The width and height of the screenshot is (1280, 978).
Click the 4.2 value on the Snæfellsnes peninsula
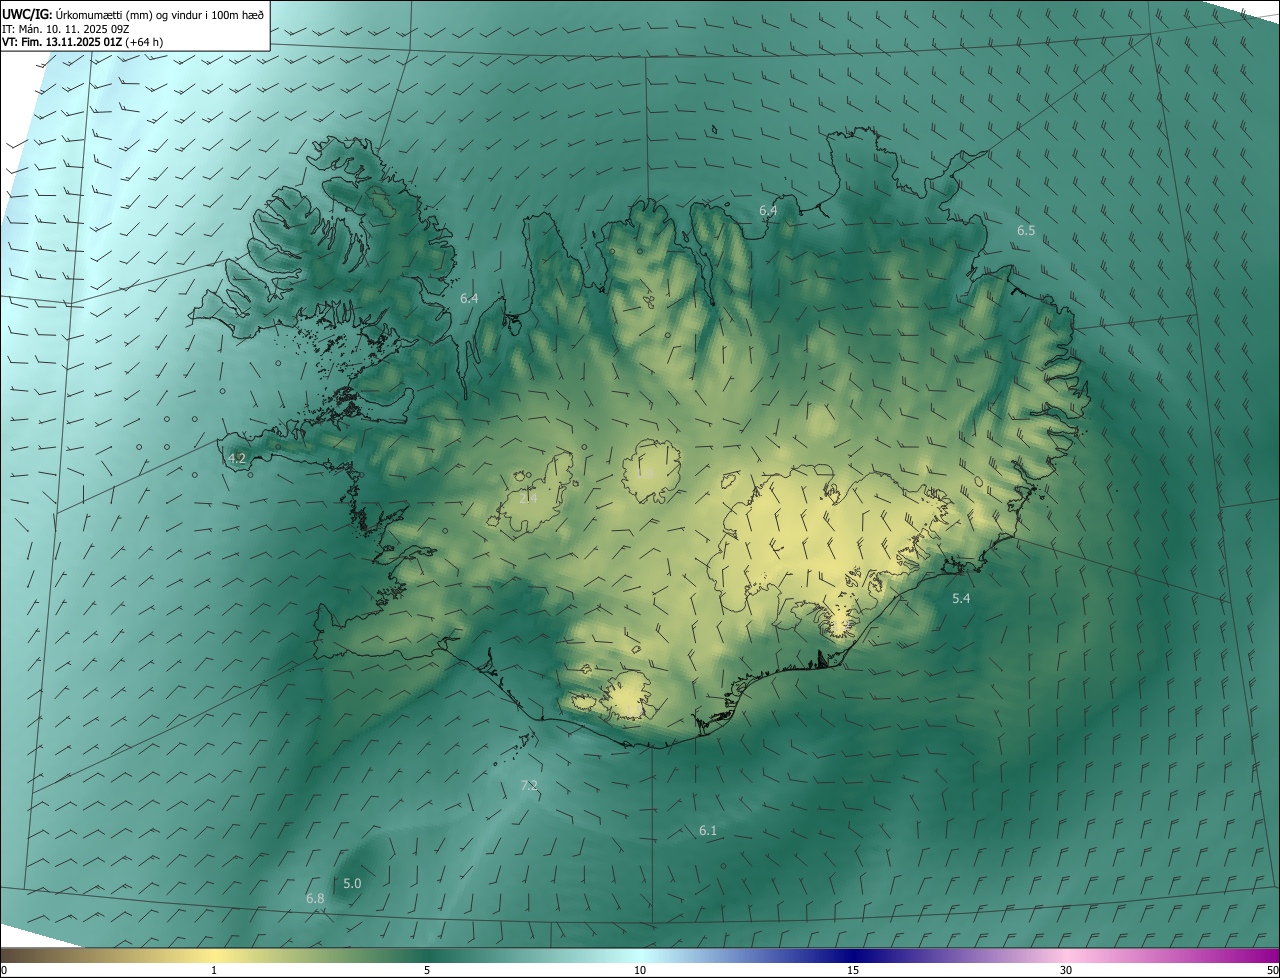[237, 459]
